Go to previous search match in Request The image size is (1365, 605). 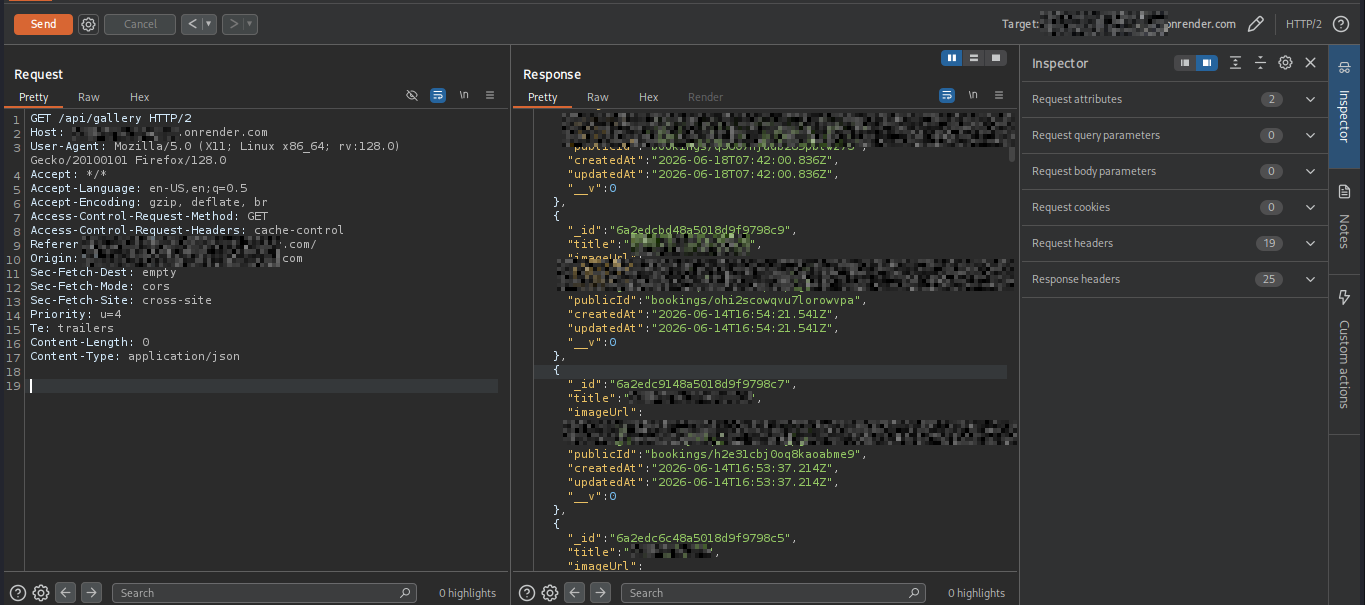(x=66, y=593)
